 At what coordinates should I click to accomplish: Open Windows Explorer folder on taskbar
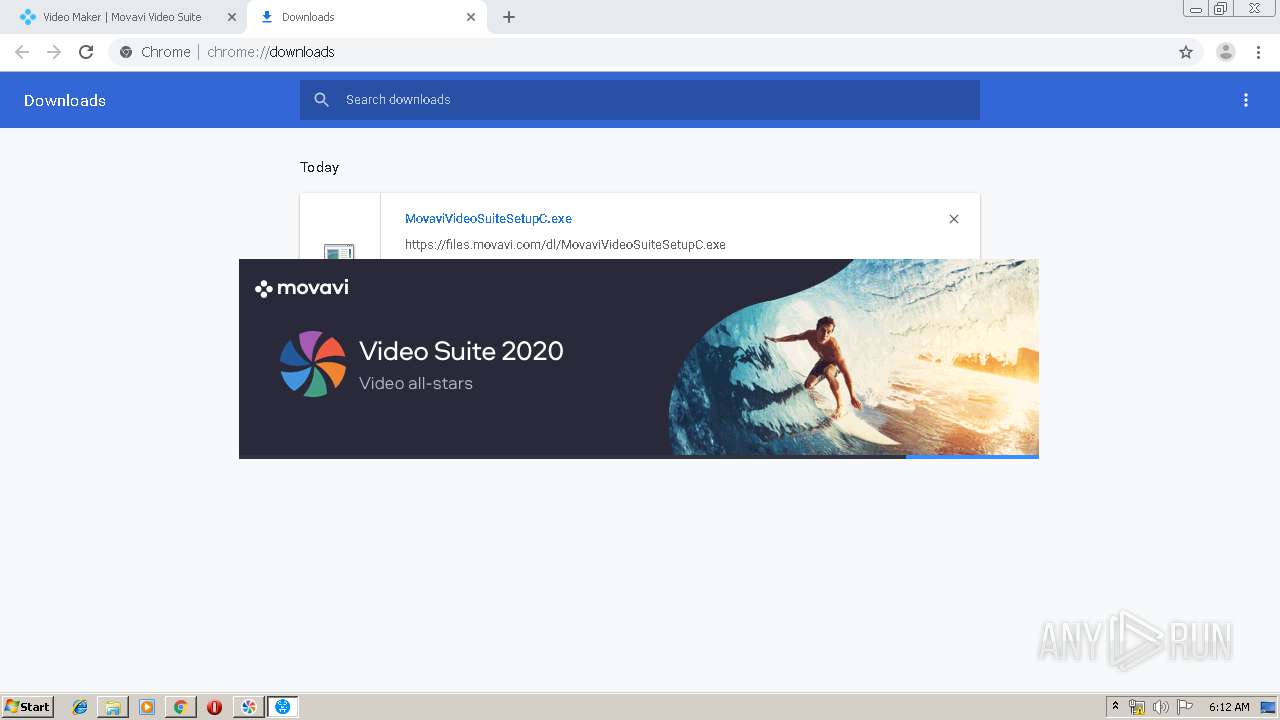[x=113, y=707]
